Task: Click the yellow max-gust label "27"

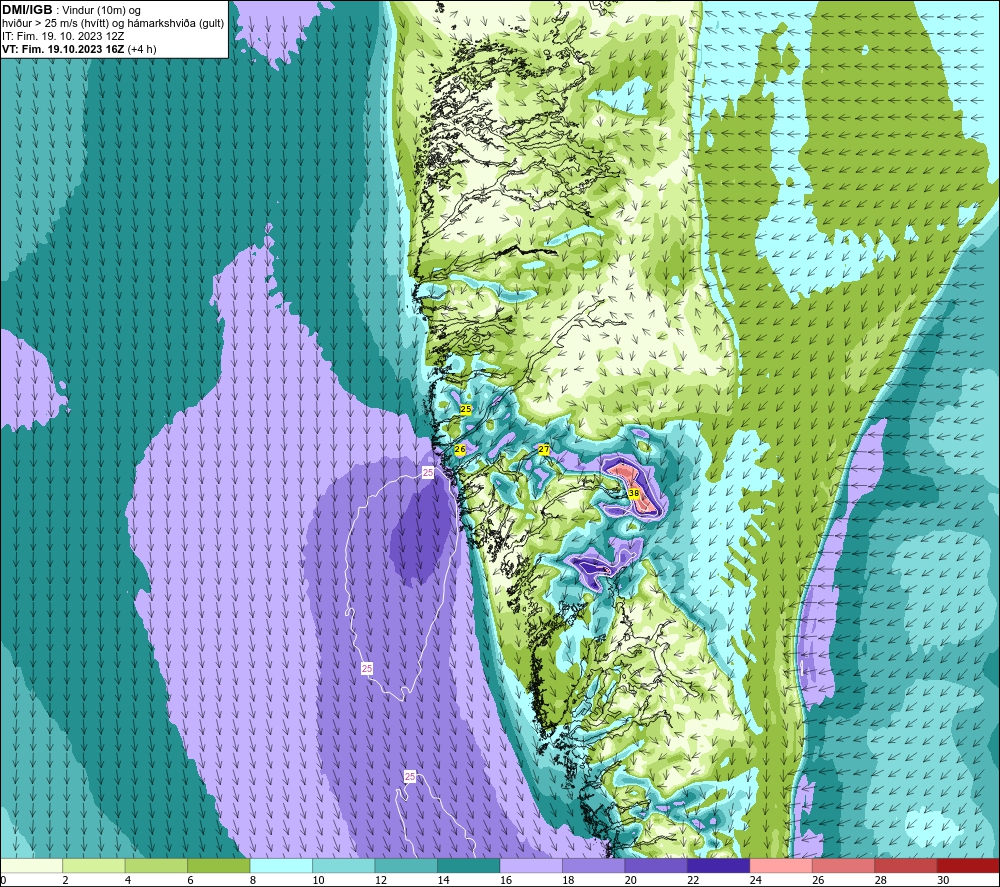Action: coord(544,450)
